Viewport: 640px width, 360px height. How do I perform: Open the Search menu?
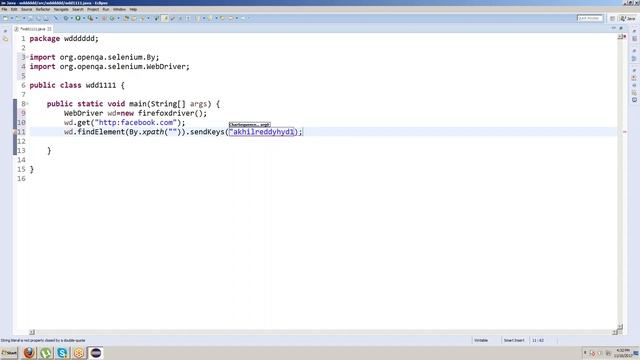click(78, 9)
